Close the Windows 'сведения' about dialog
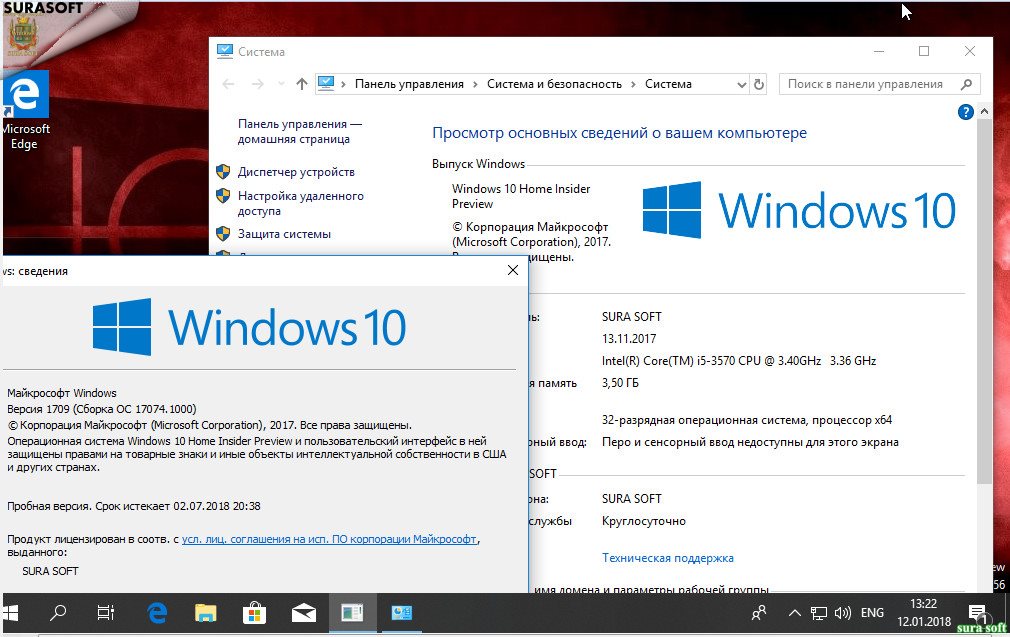This screenshot has width=1010, height=637. coord(513,271)
